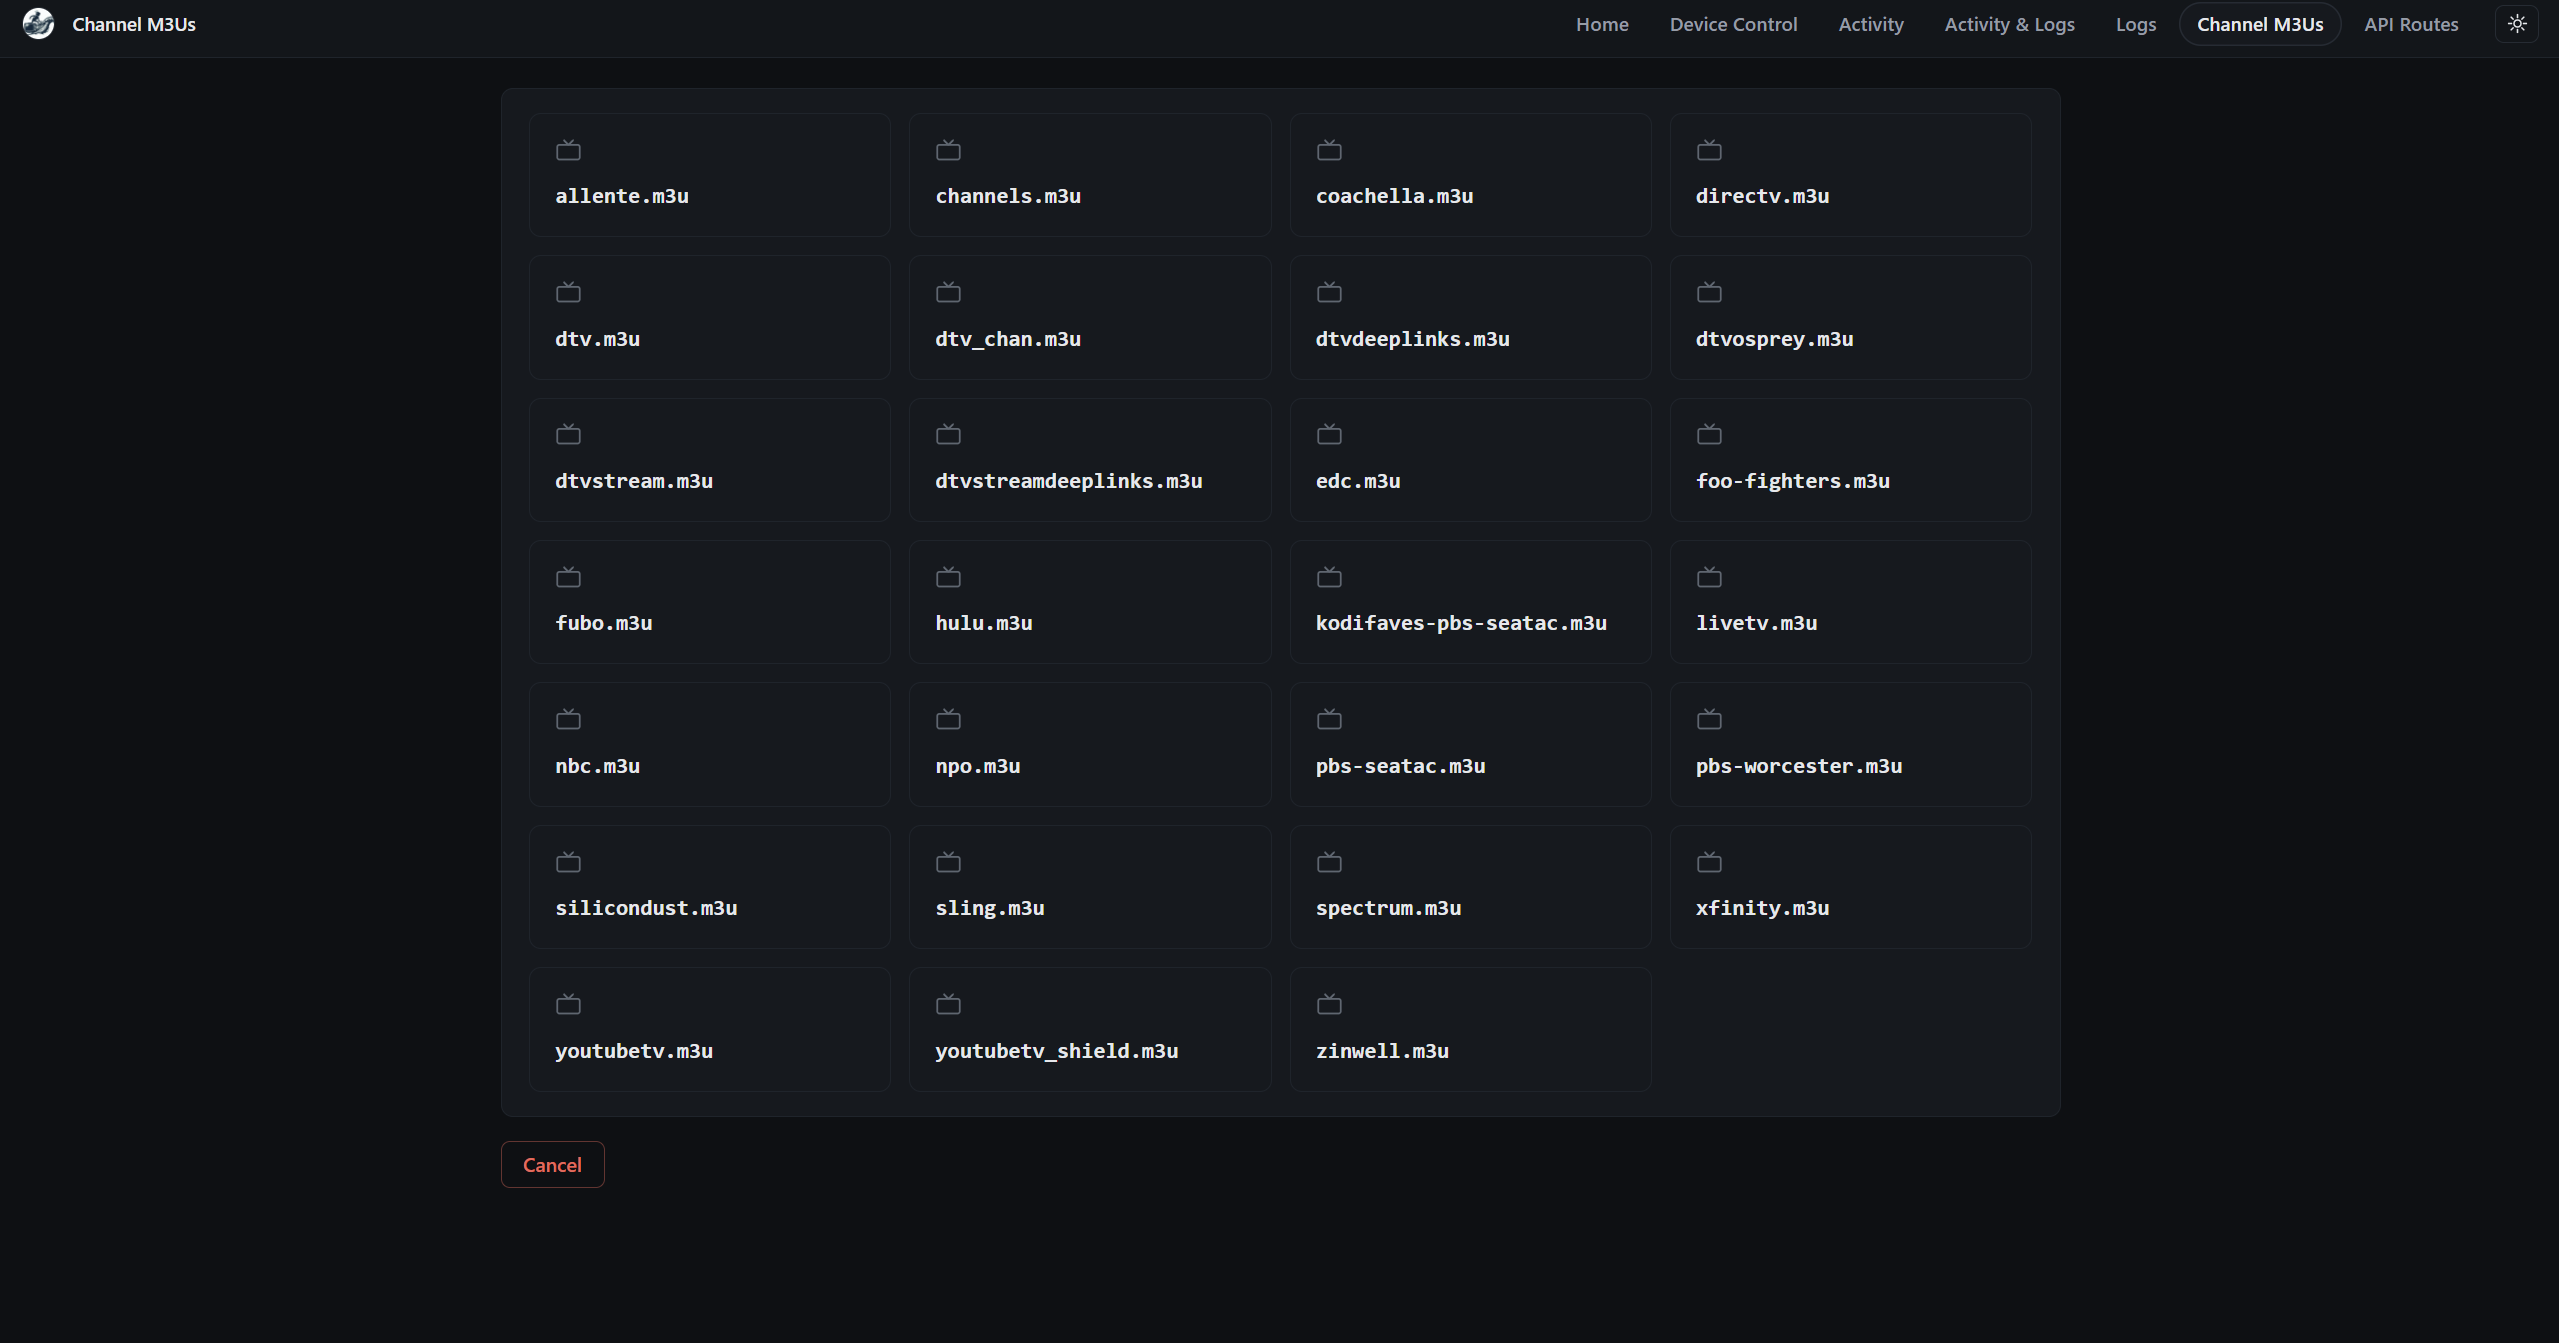The height and width of the screenshot is (1343, 2559).
Task: Choose the foo-fighters.m3u file name
Action: click(1792, 481)
